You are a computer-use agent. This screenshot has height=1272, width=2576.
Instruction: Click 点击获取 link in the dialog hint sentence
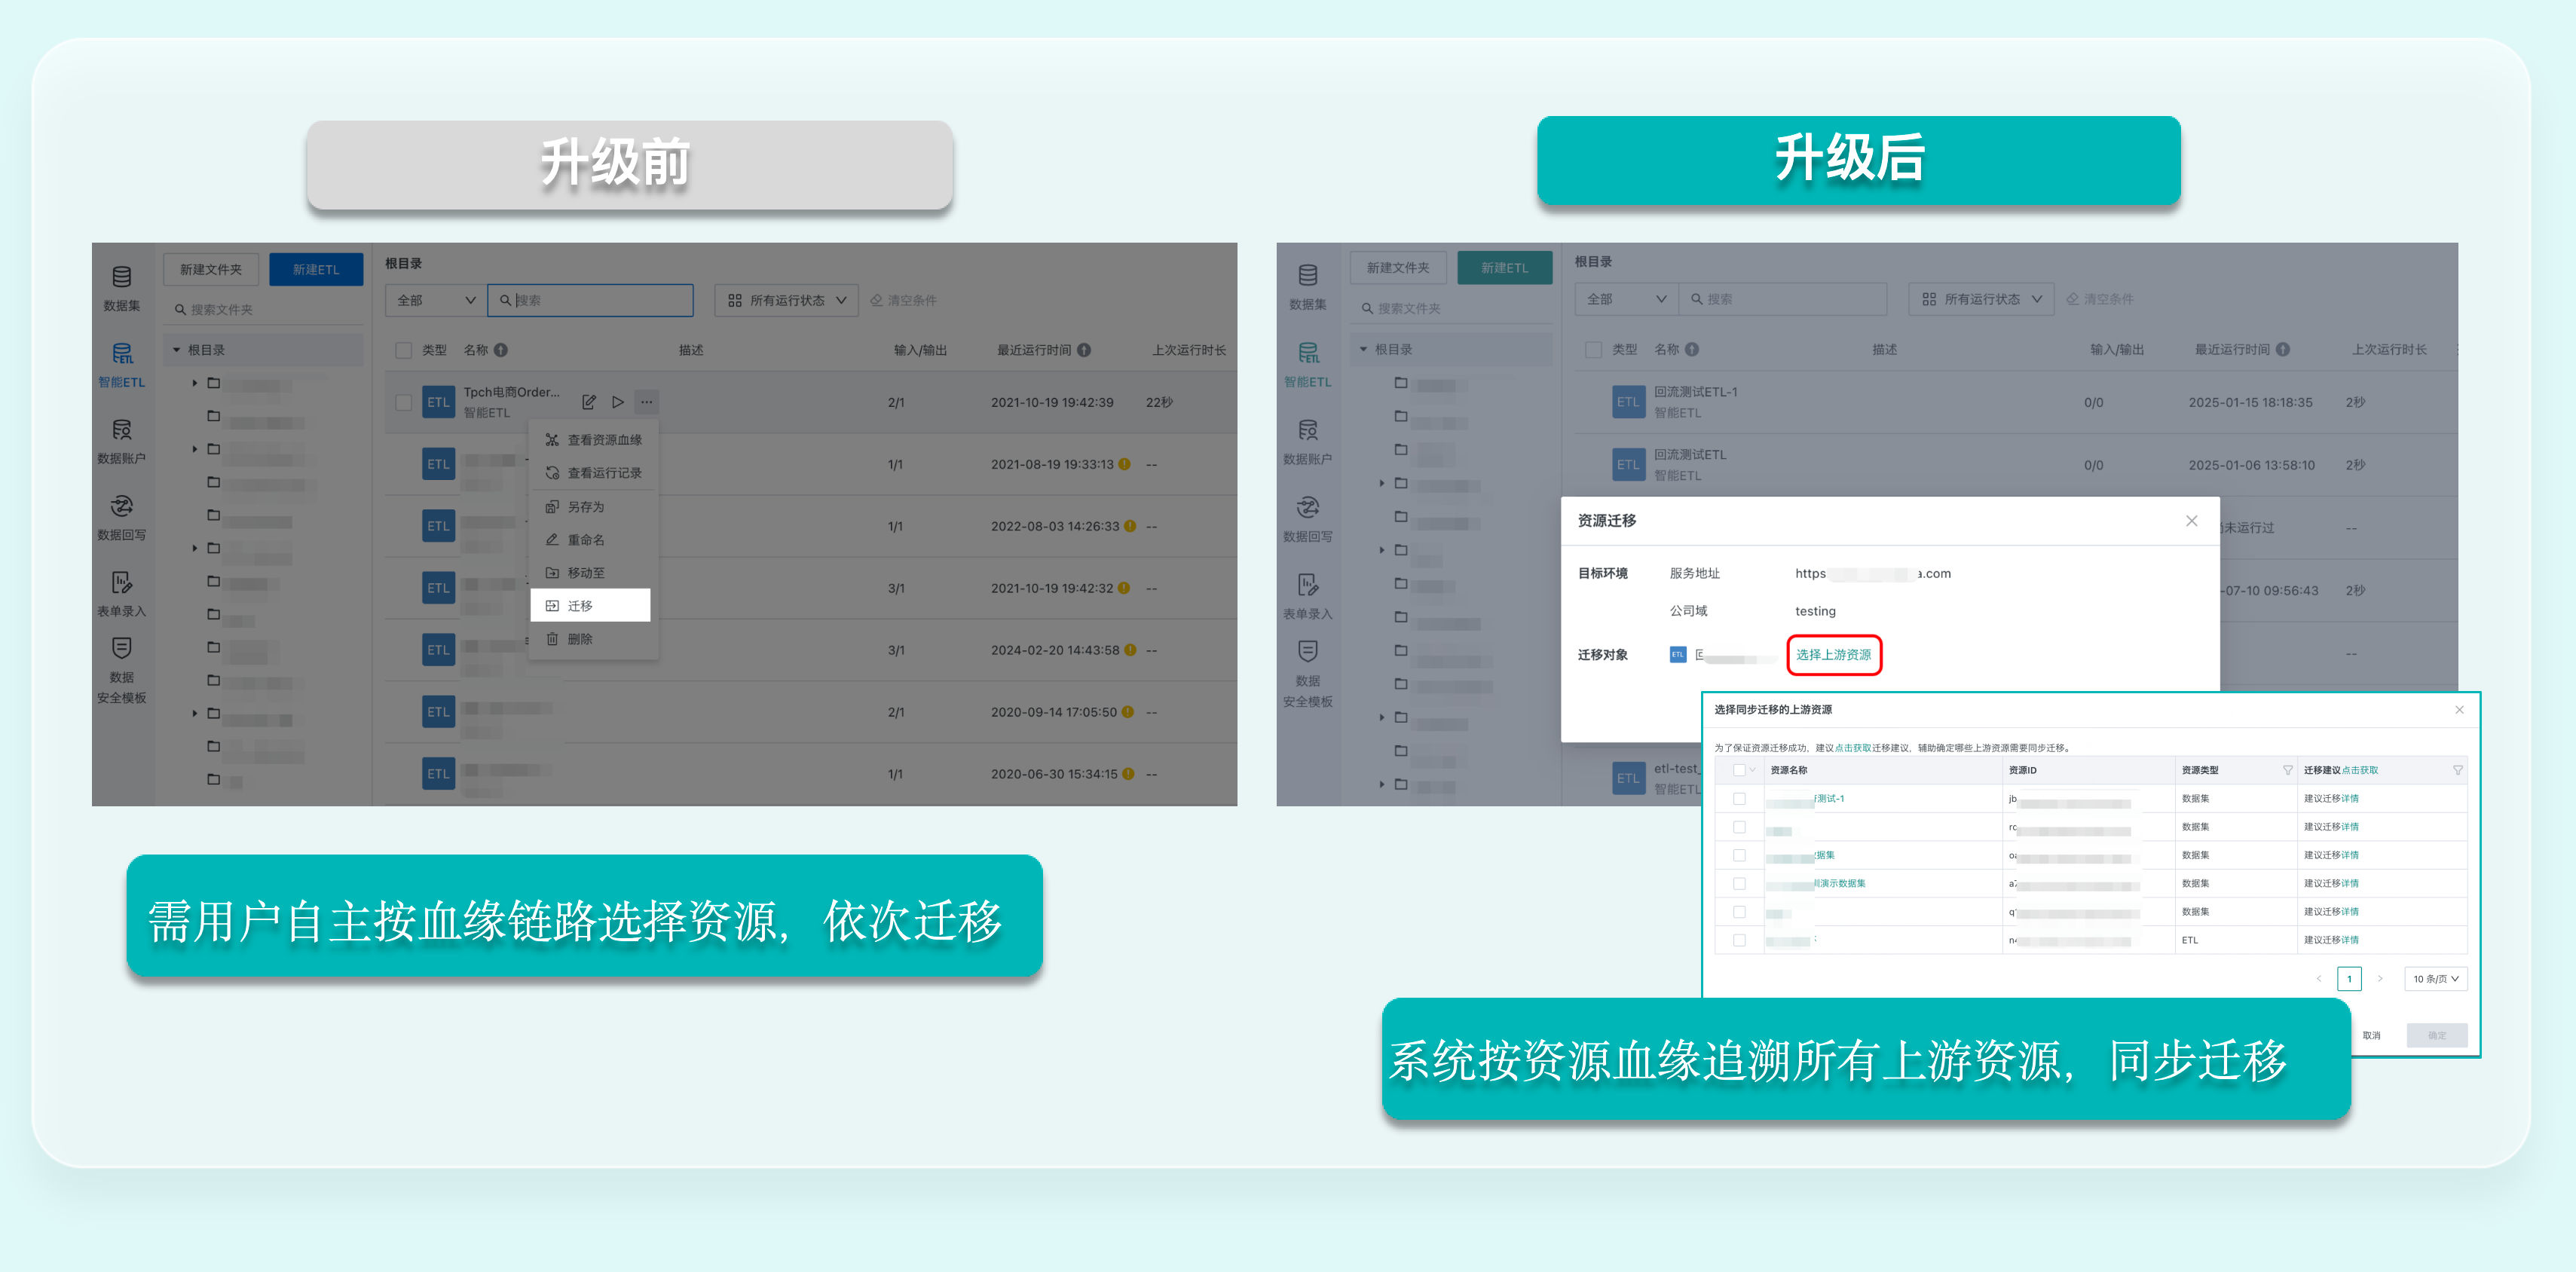click(1852, 748)
